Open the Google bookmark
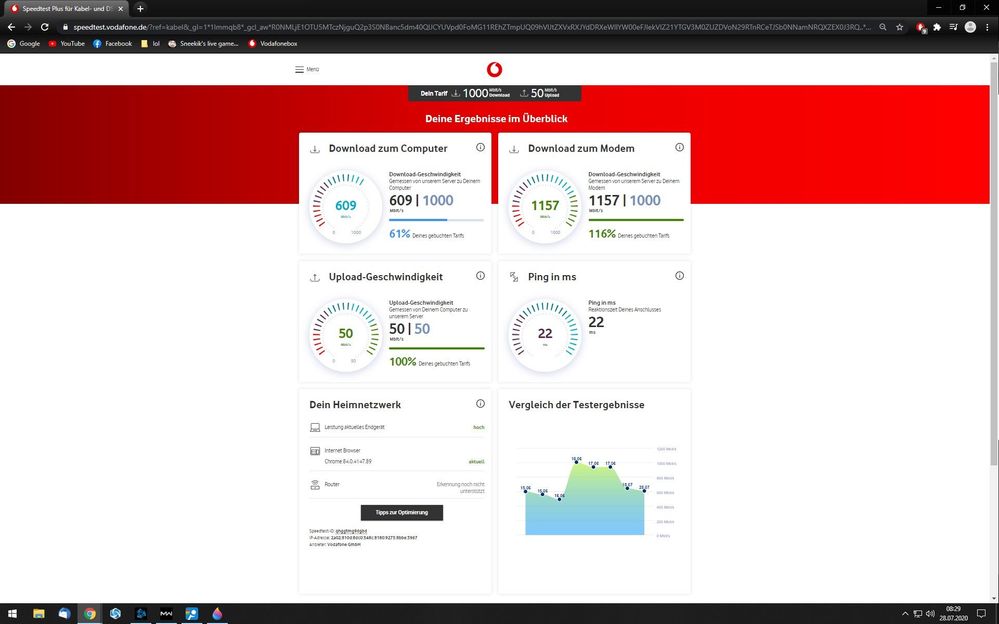This screenshot has height=624, width=999. coord(24,43)
